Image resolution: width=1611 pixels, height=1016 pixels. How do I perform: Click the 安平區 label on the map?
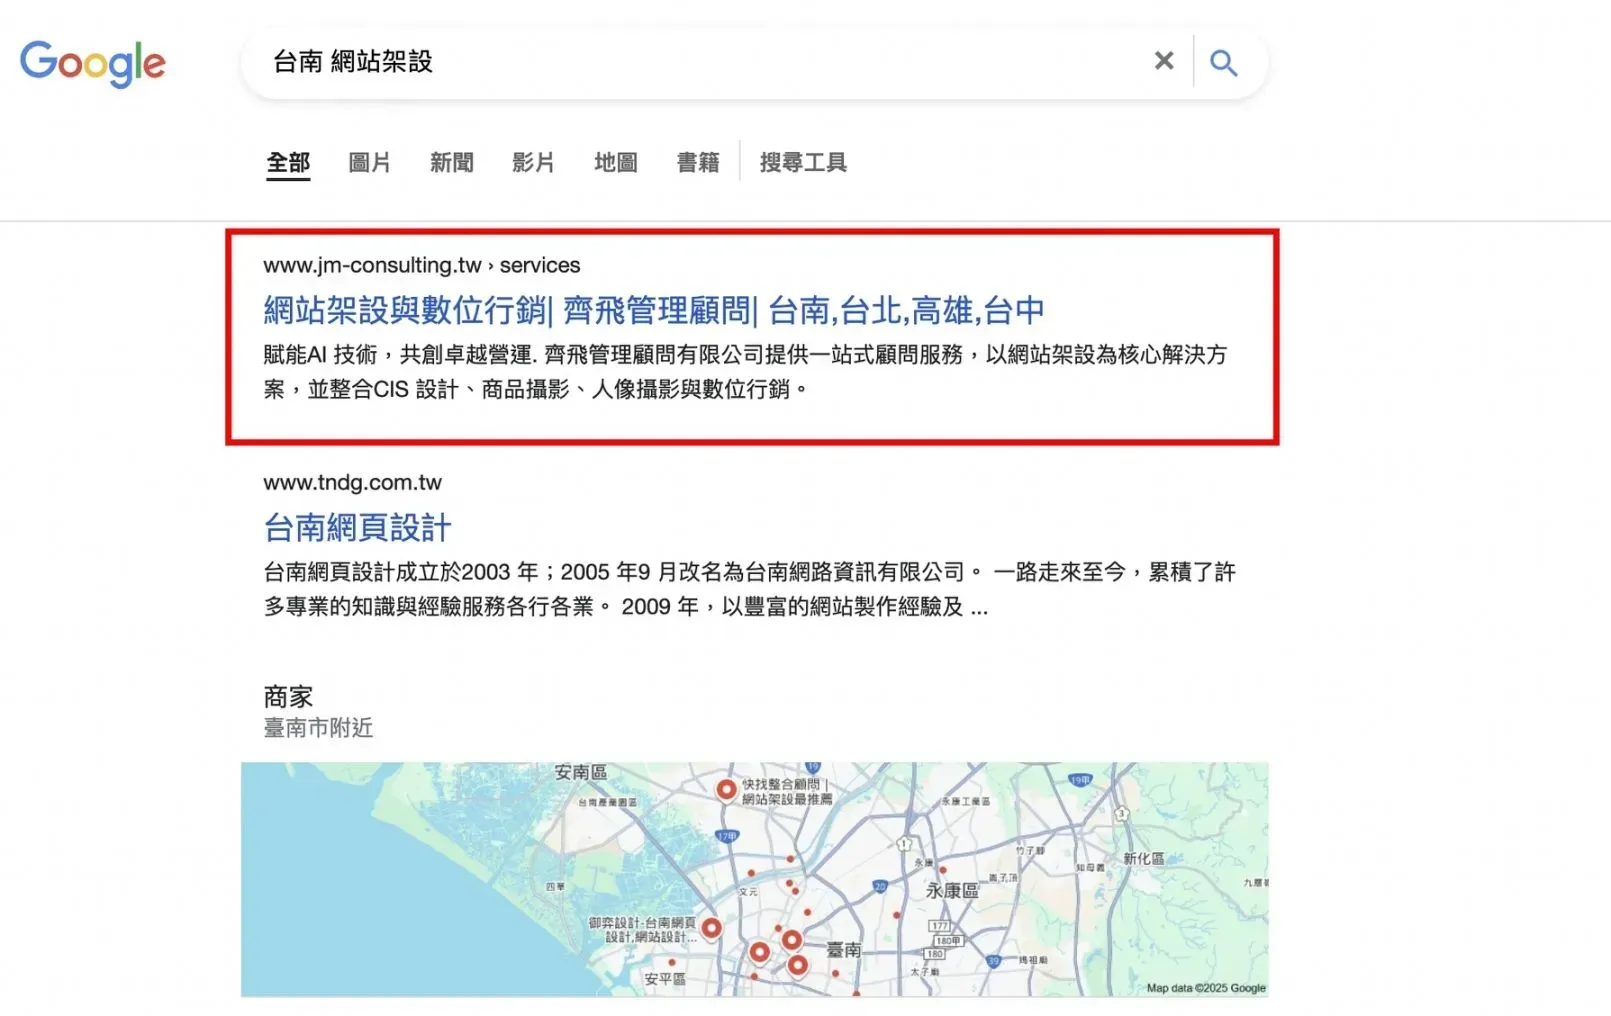665,979
